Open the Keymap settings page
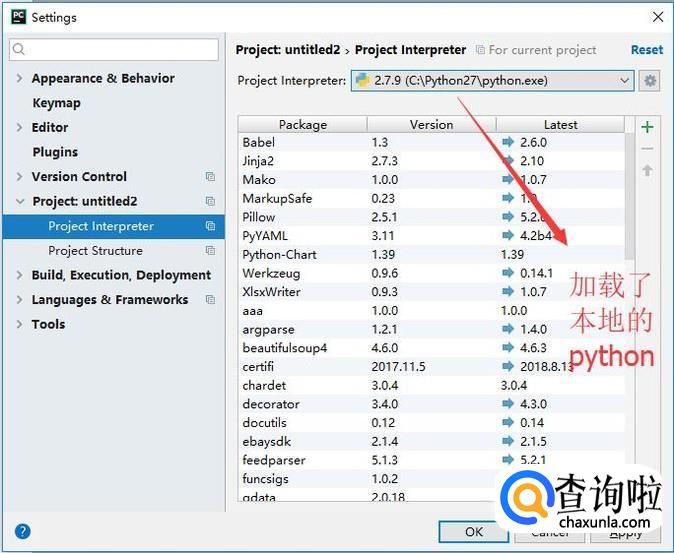674x553 pixels. (x=56, y=103)
